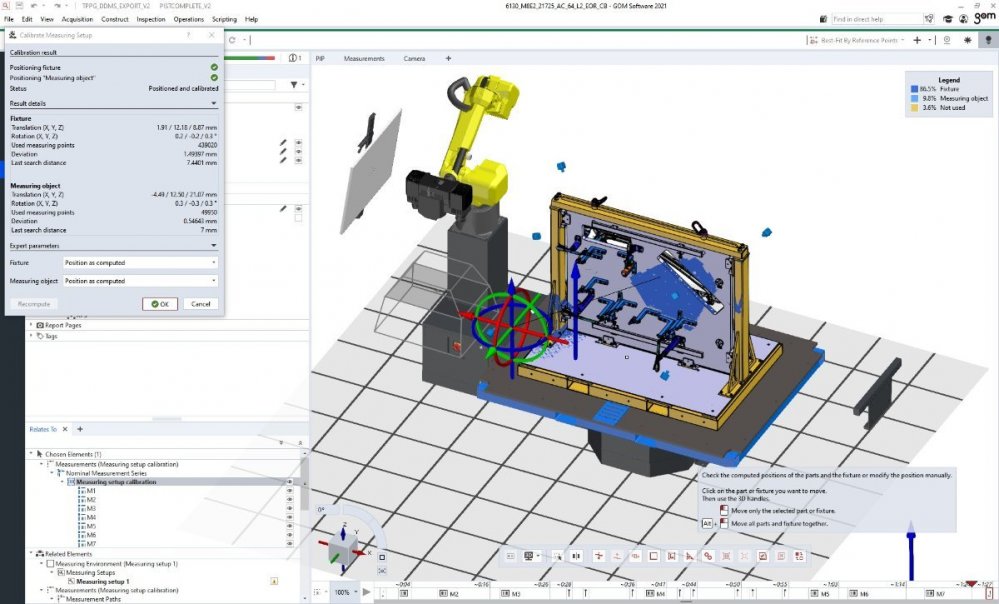Click the help book icon beside the search field
The width and height of the screenshot is (999, 604).
coord(823,19)
